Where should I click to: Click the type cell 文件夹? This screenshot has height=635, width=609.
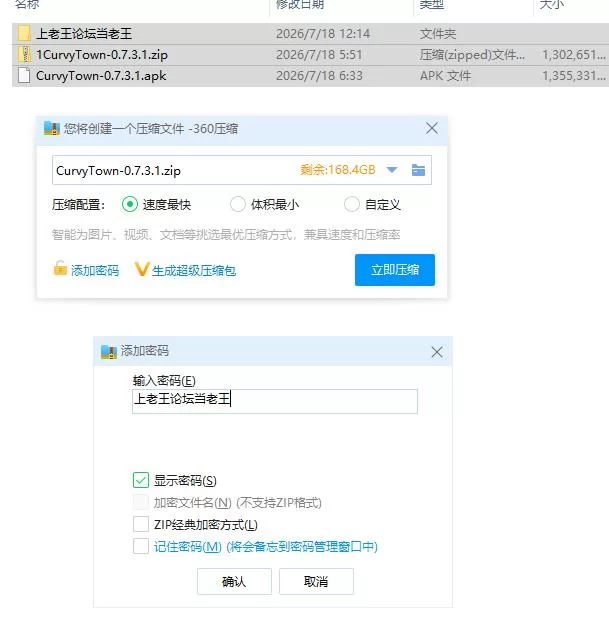(438, 34)
